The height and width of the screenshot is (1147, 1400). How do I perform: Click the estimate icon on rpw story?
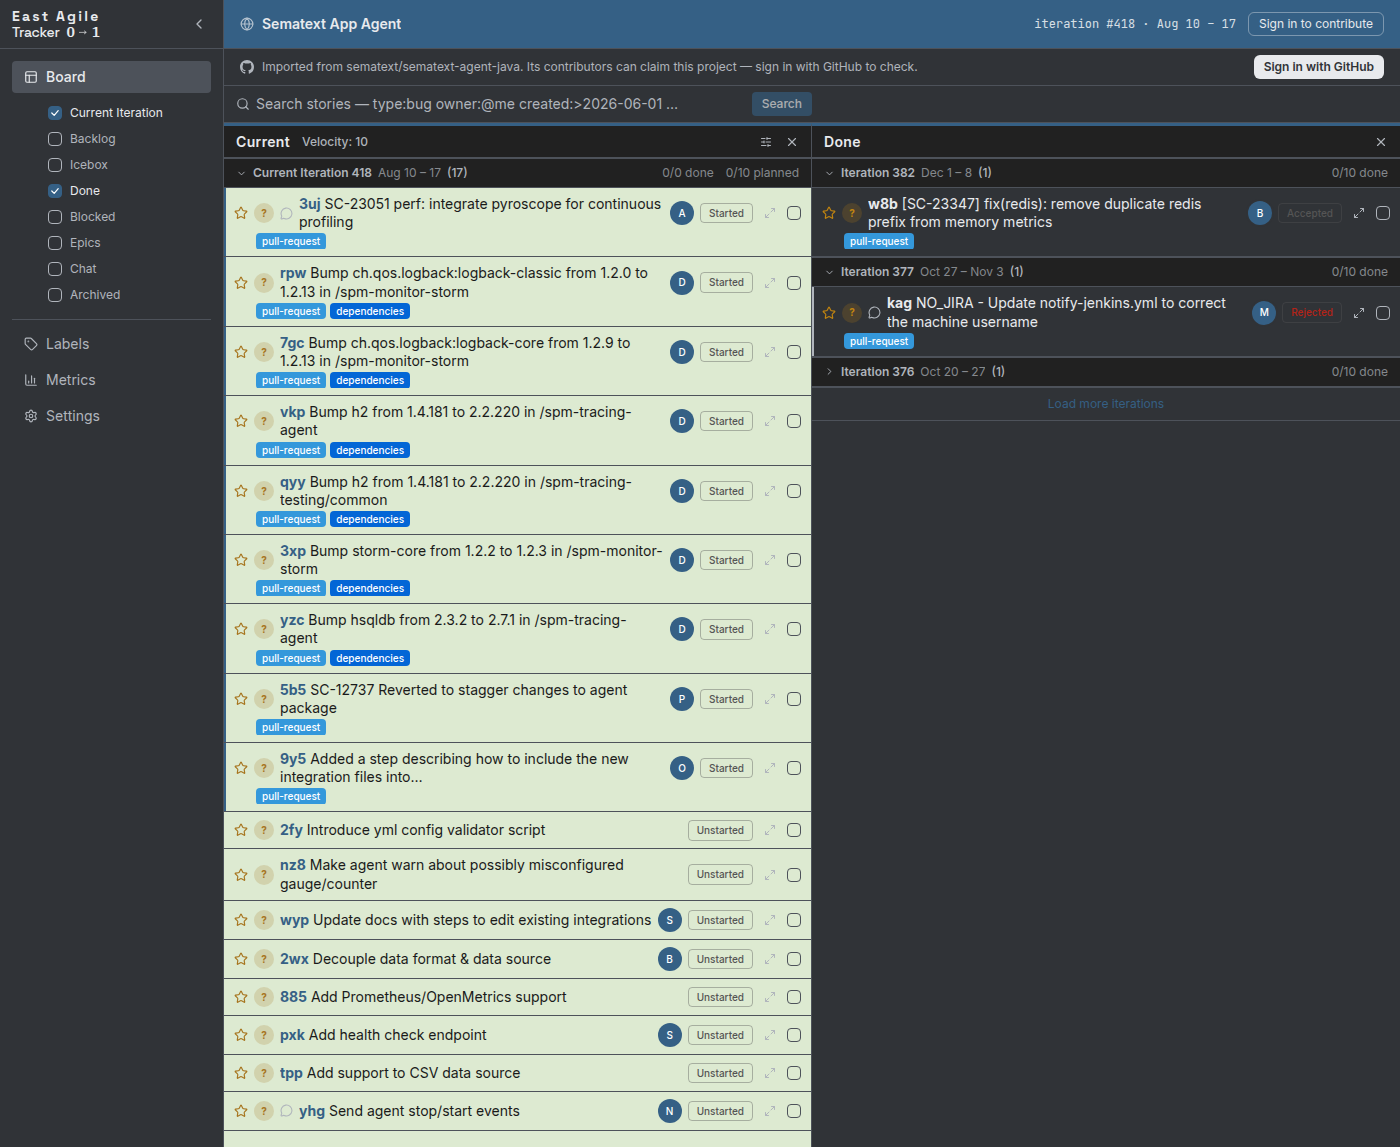tap(263, 283)
